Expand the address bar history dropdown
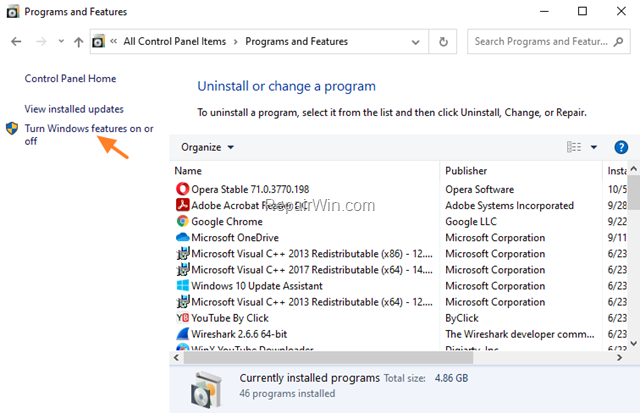Image resolution: width=640 pixels, height=413 pixels. point(416,42)
